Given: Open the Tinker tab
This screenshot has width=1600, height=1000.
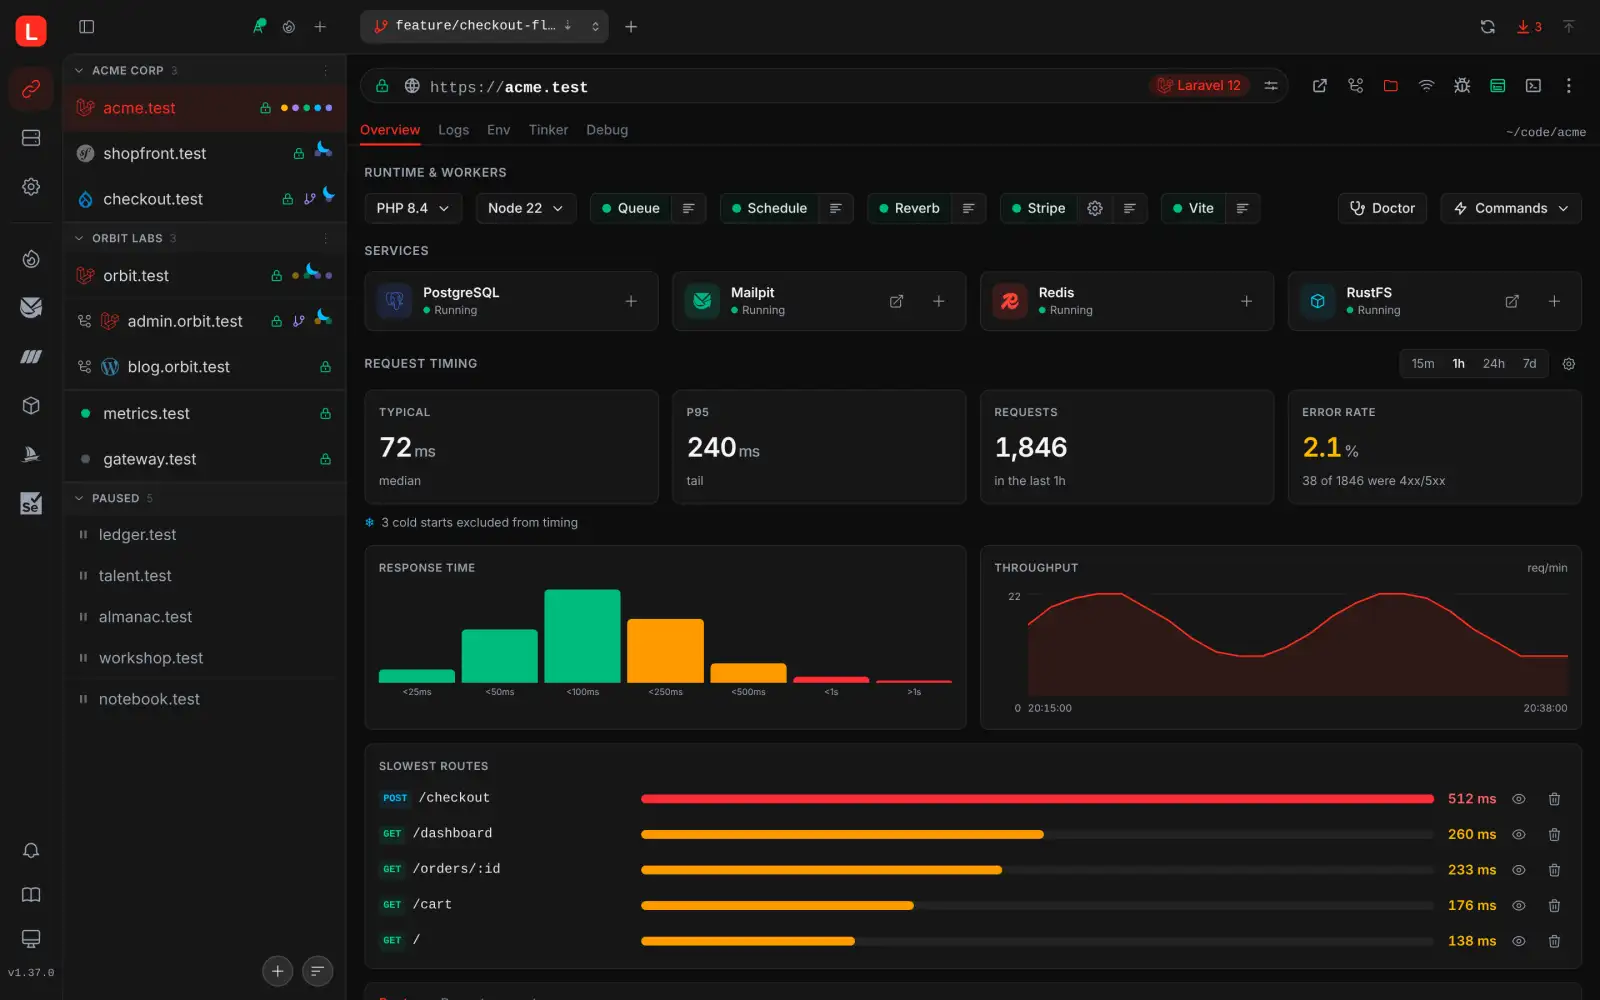Looking at the screenshot, I should click(548, 130).
